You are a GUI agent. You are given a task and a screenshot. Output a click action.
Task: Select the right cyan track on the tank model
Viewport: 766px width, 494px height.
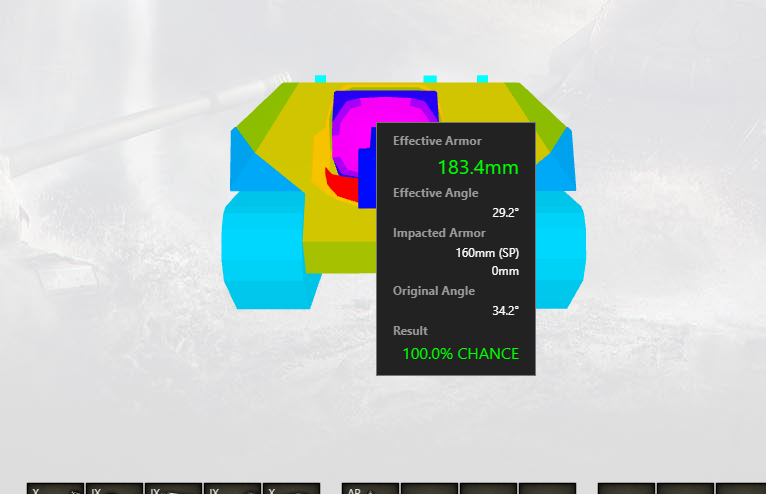(x=560, y=250)
